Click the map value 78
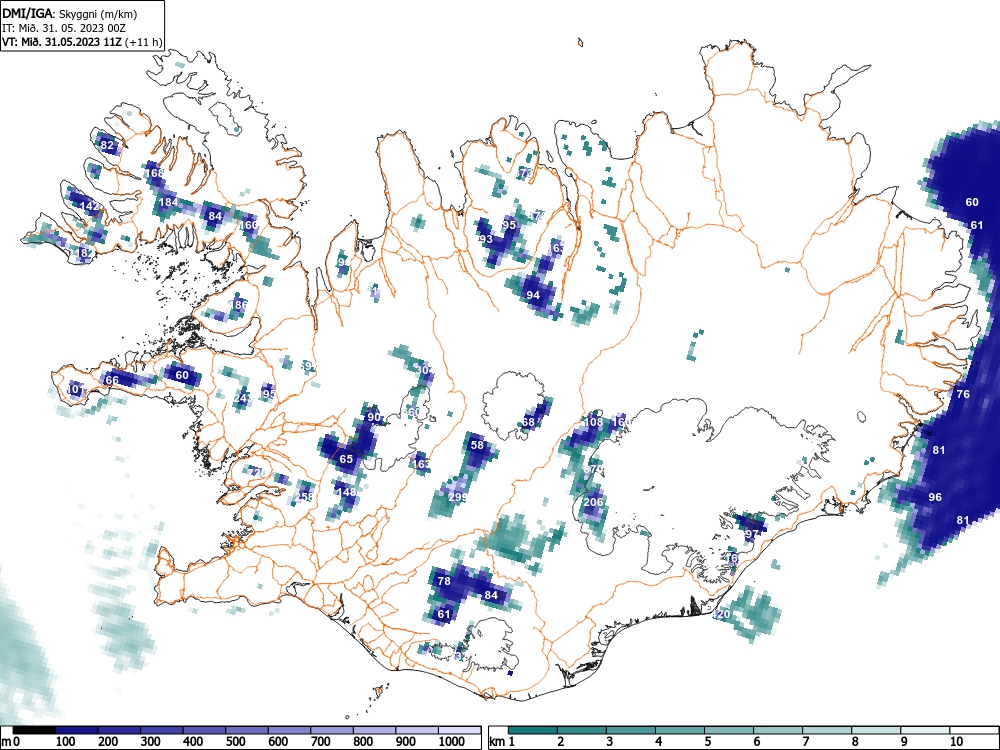The width and height of the screenshot is (1000, 750). [444, 581]
